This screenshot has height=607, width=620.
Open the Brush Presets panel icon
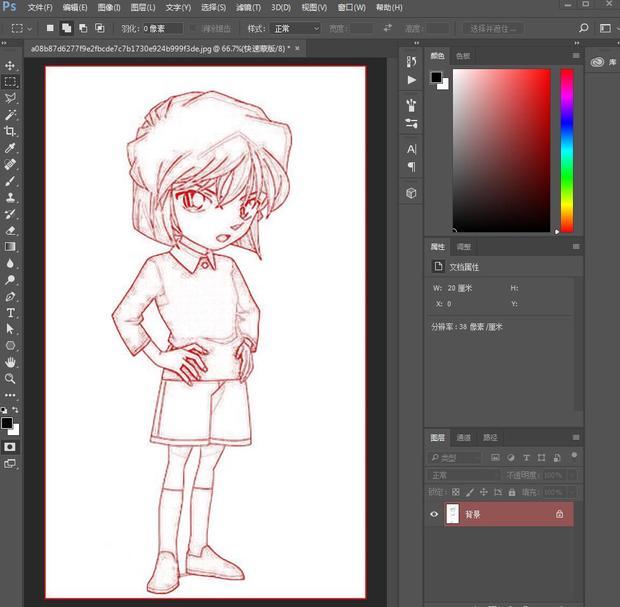coord(411,105)
